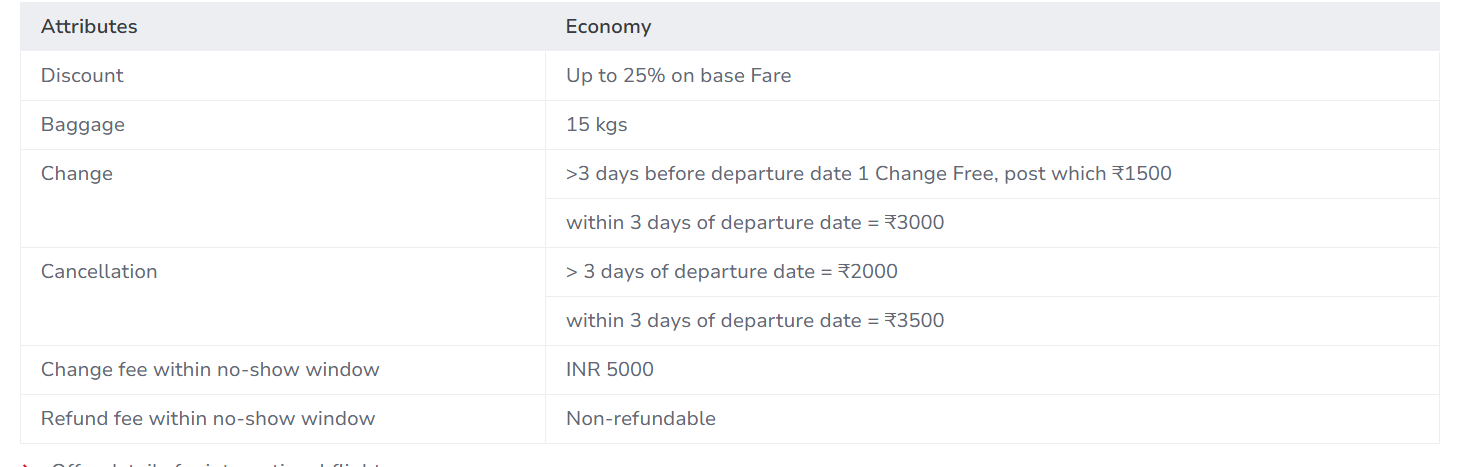
Task: Click the 'Non-refundable' value
Action: pos(640,419)
